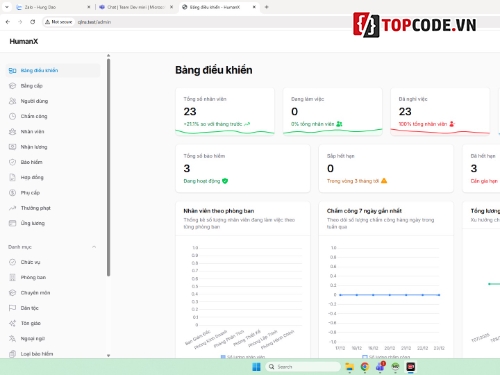Viewport: 500px width, 375px height.
Task: Click the address bar URL field
Action: pyautogui.click(x=213, y=22)
